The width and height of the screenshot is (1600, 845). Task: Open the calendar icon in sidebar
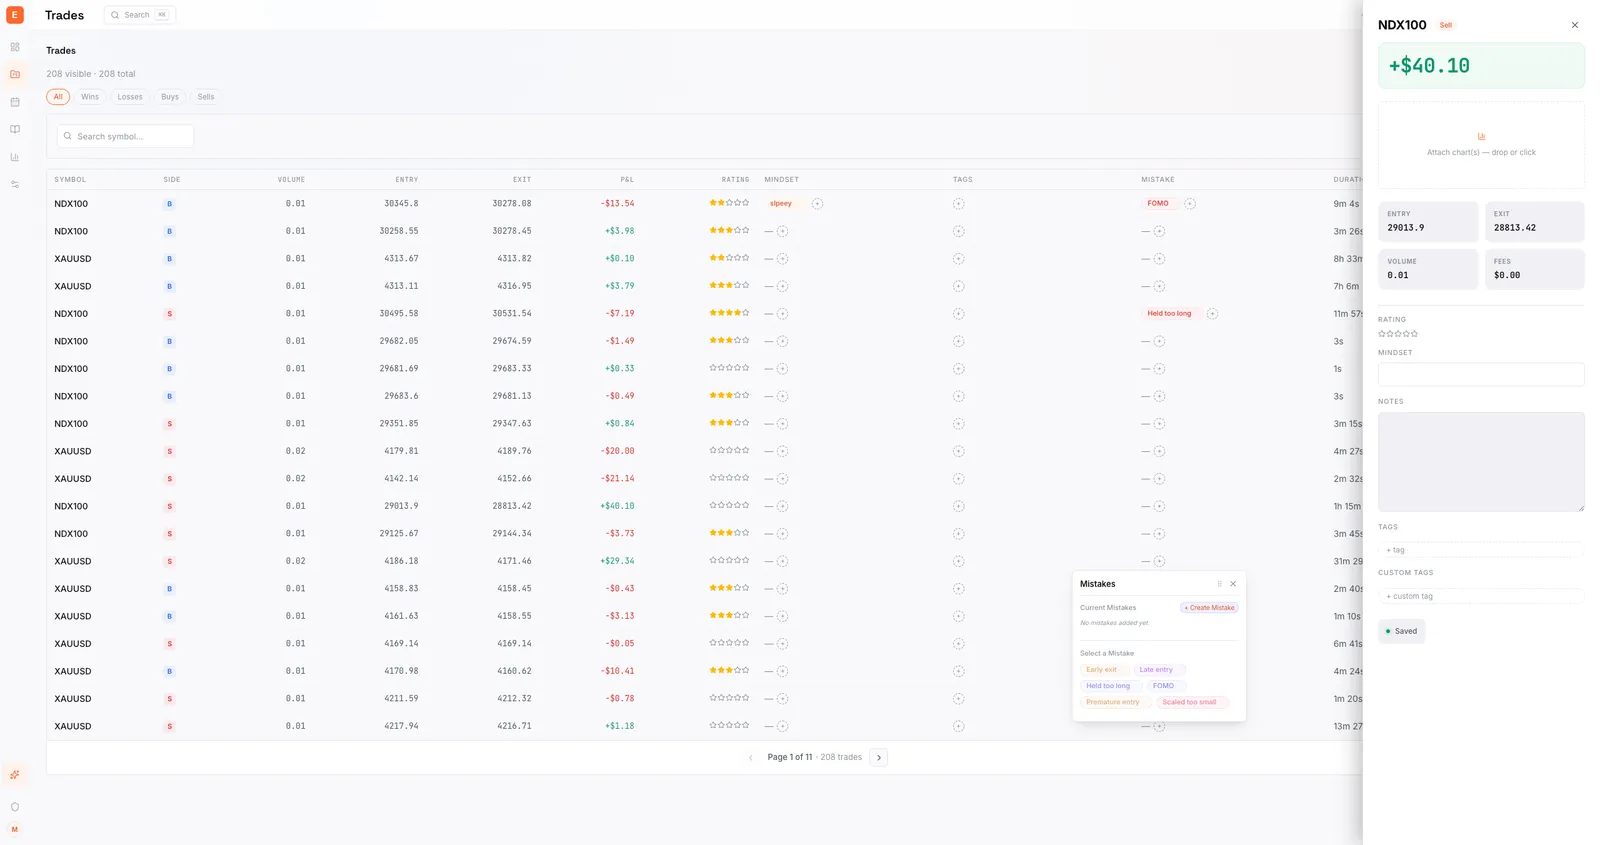(x=15, y=102)
